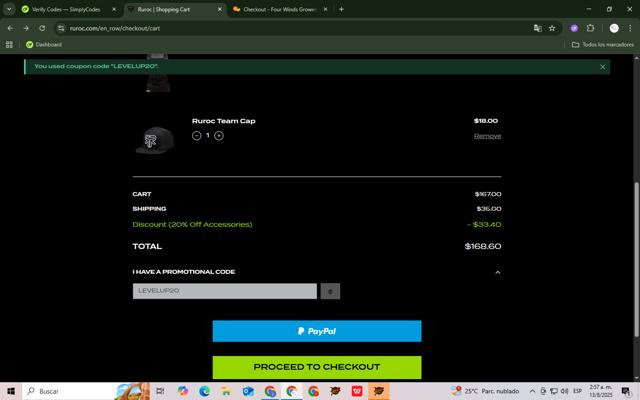This screenshot has width=640, height=400.
Task: Go forward to next page
Action: pyautogui.click(x=26, y=28)
